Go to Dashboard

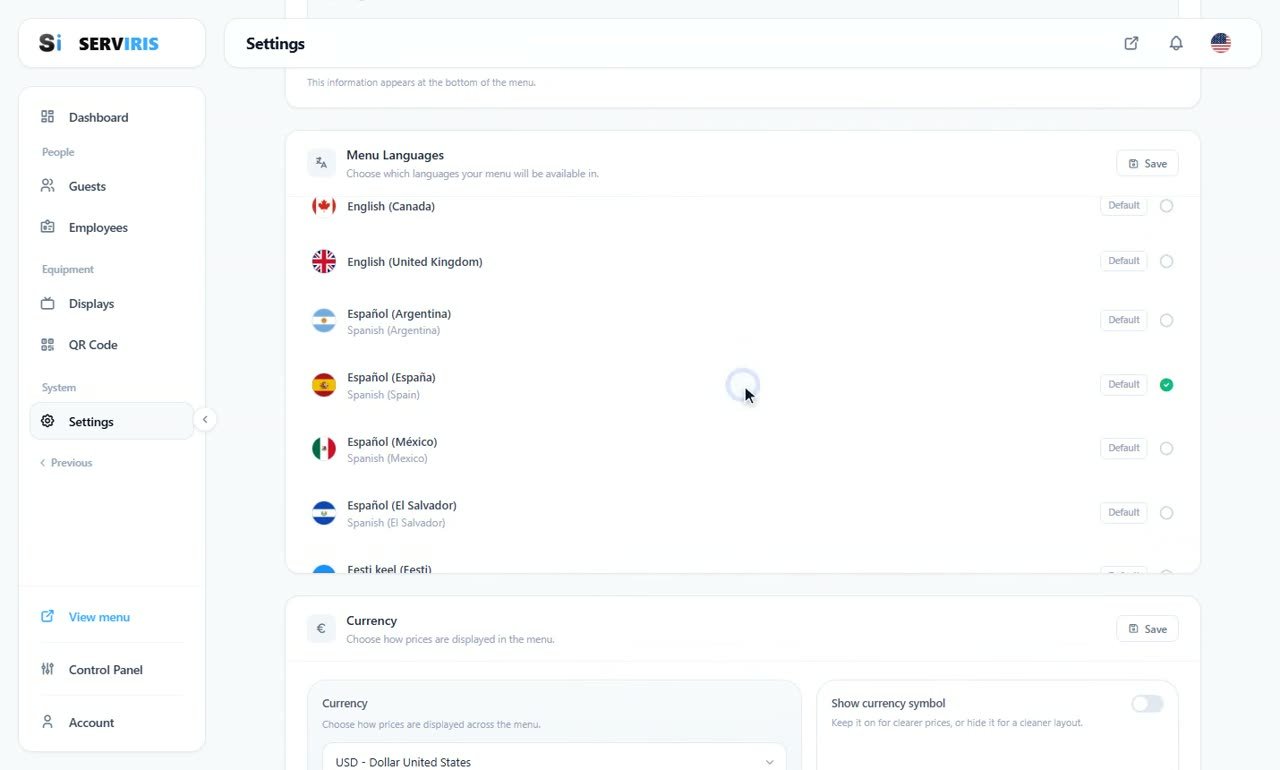(x=112, y=117)
